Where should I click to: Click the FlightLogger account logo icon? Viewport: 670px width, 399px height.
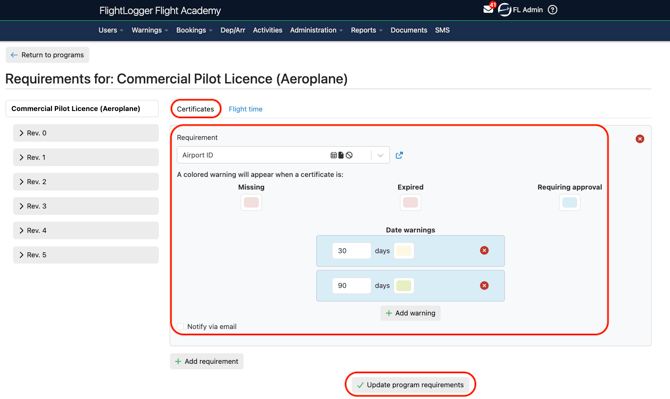point(505,9)
